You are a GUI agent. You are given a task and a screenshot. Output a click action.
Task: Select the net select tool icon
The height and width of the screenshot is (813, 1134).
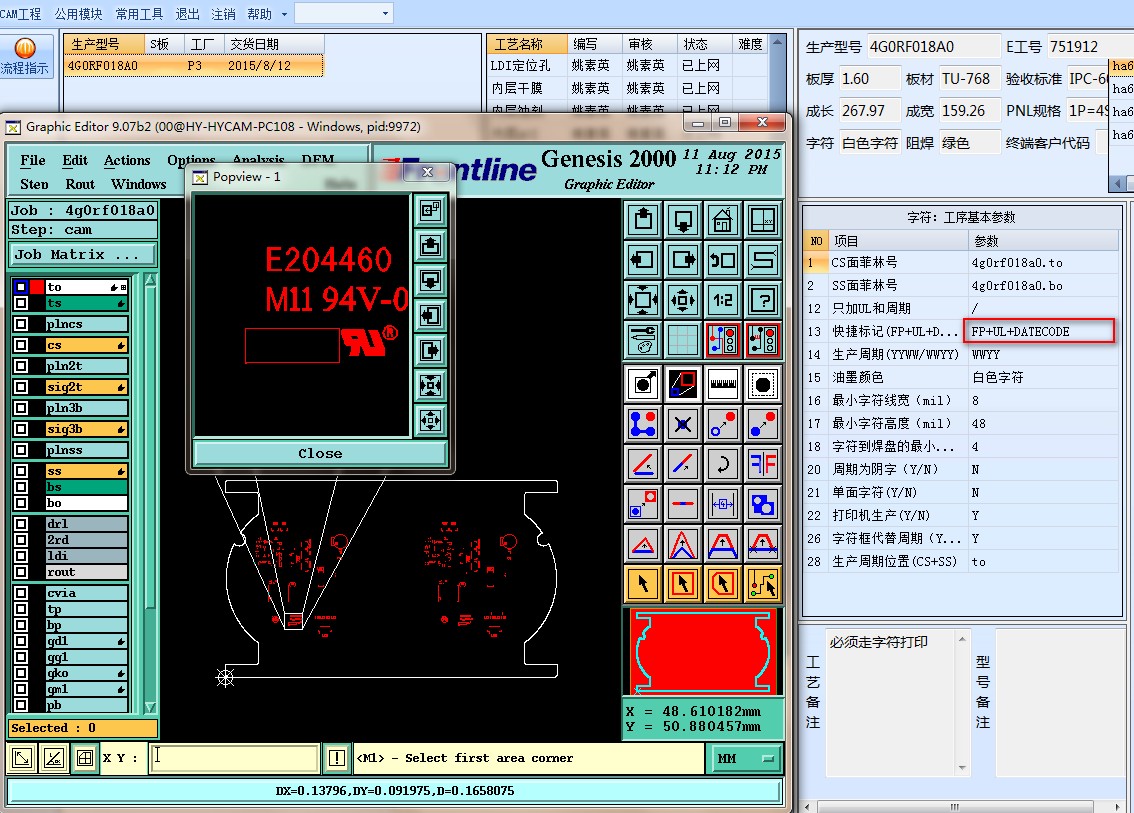point(762,584)
